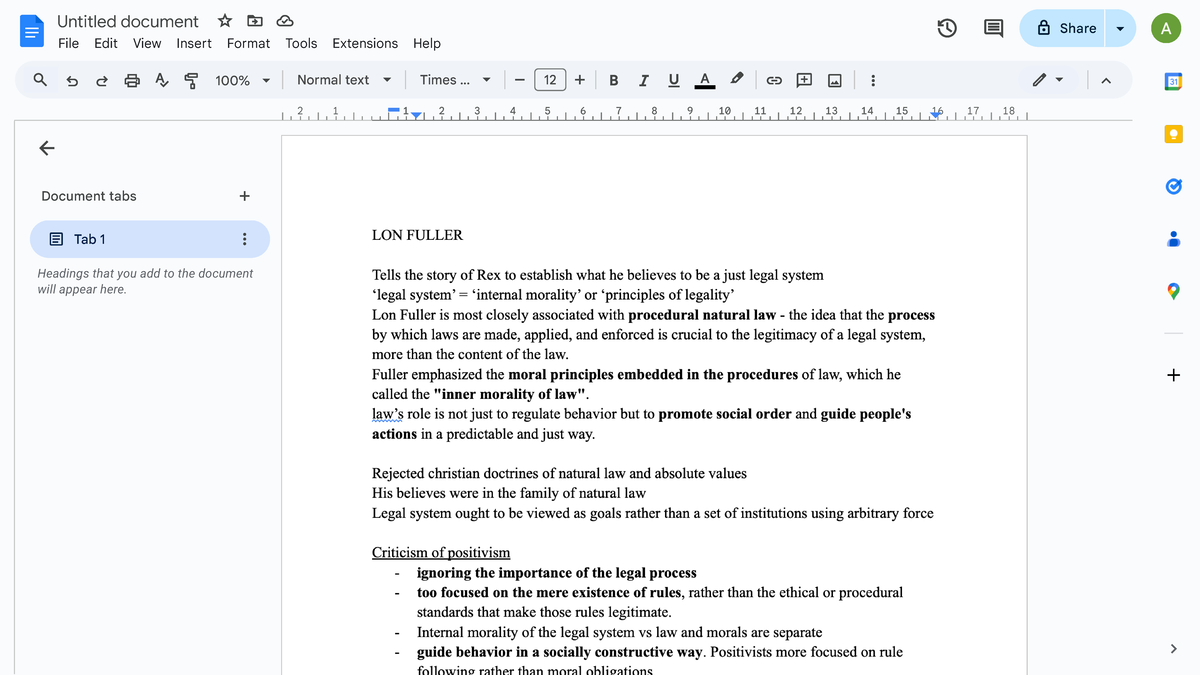Image resolution: width=1200 pixels, height=675 pixels.
Task: Hide the side panel with the chevron
Action: point(1174,649)
